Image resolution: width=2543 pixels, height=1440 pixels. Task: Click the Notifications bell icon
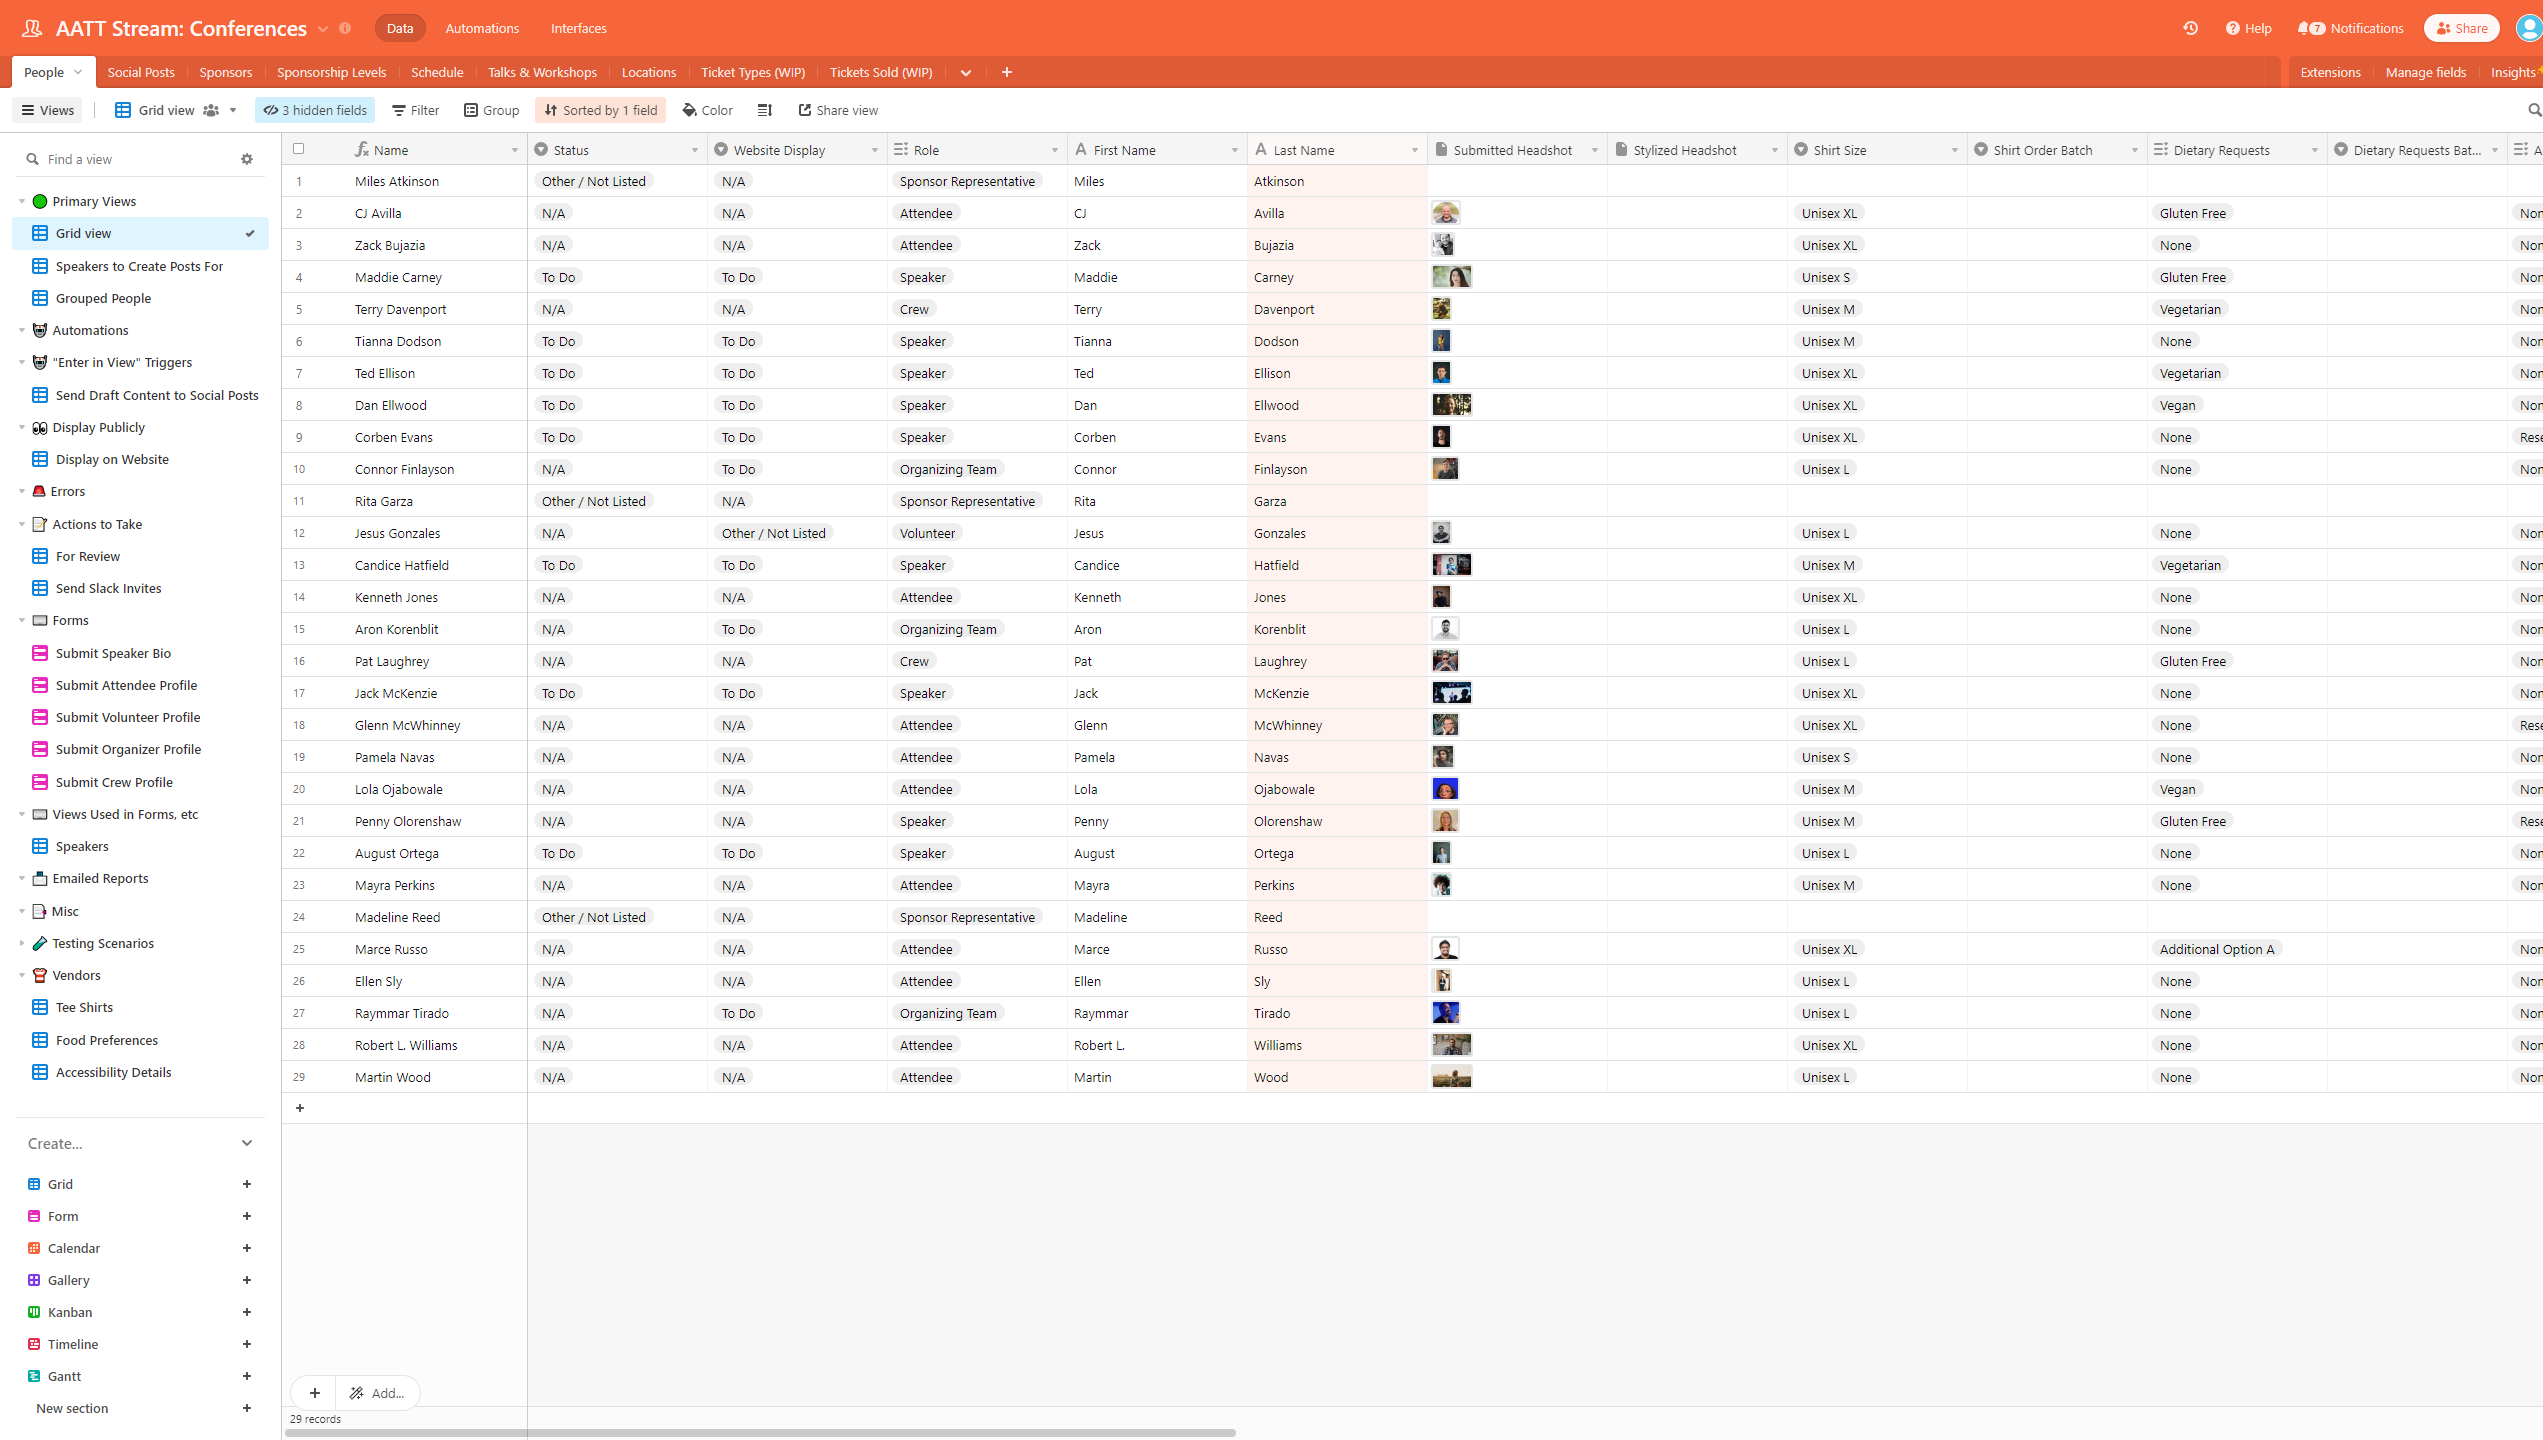point(2308,28)
